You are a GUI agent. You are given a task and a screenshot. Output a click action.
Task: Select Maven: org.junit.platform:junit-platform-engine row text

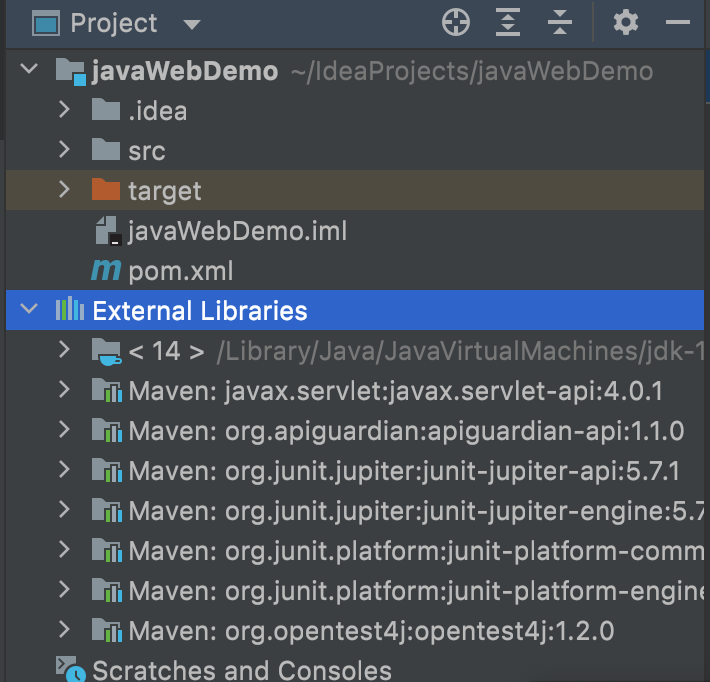[417, 591]
